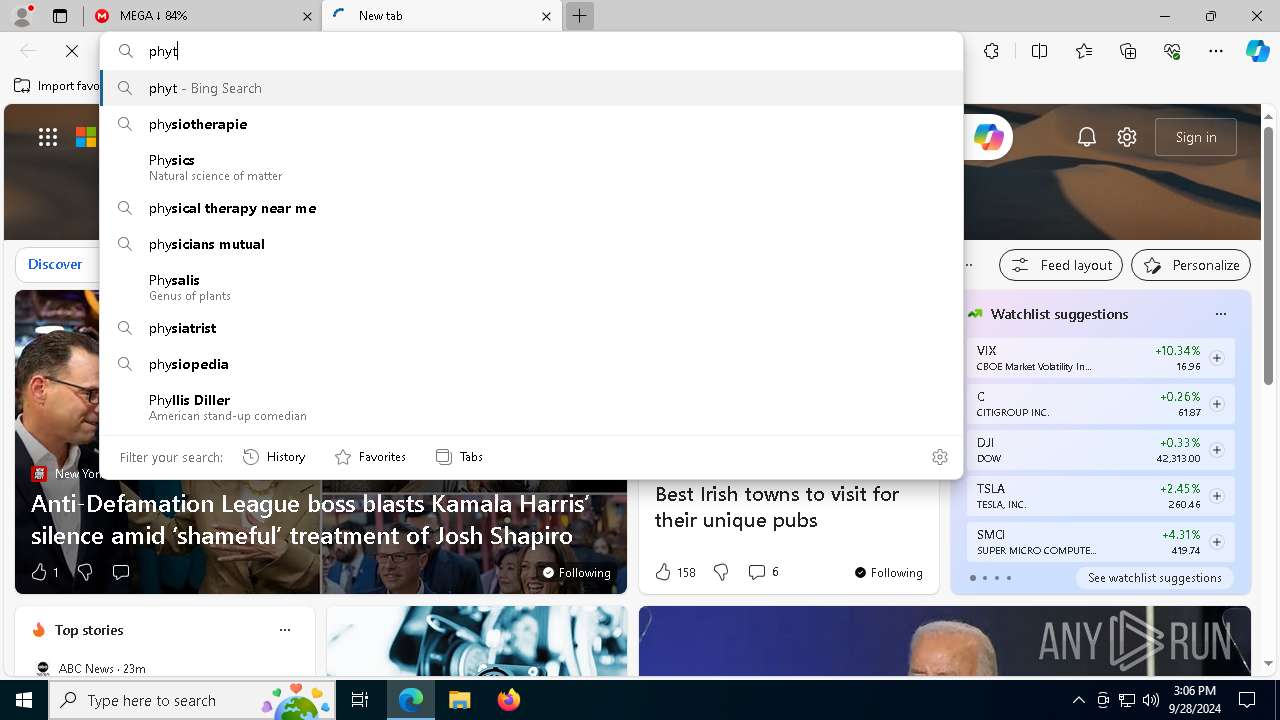This screenshot has height=720, width=1280.
Task: Open the page Copilot round button
Action: 988,137
